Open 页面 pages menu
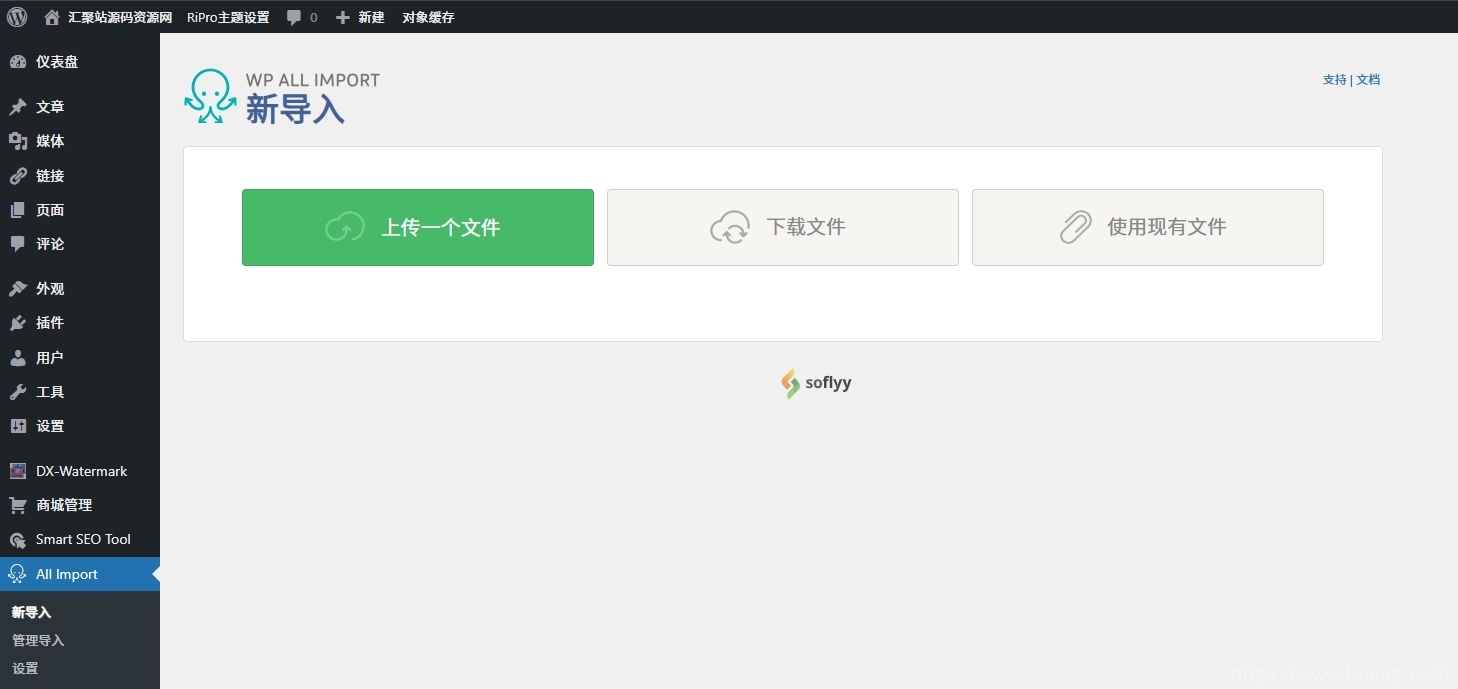 [80, 210]
